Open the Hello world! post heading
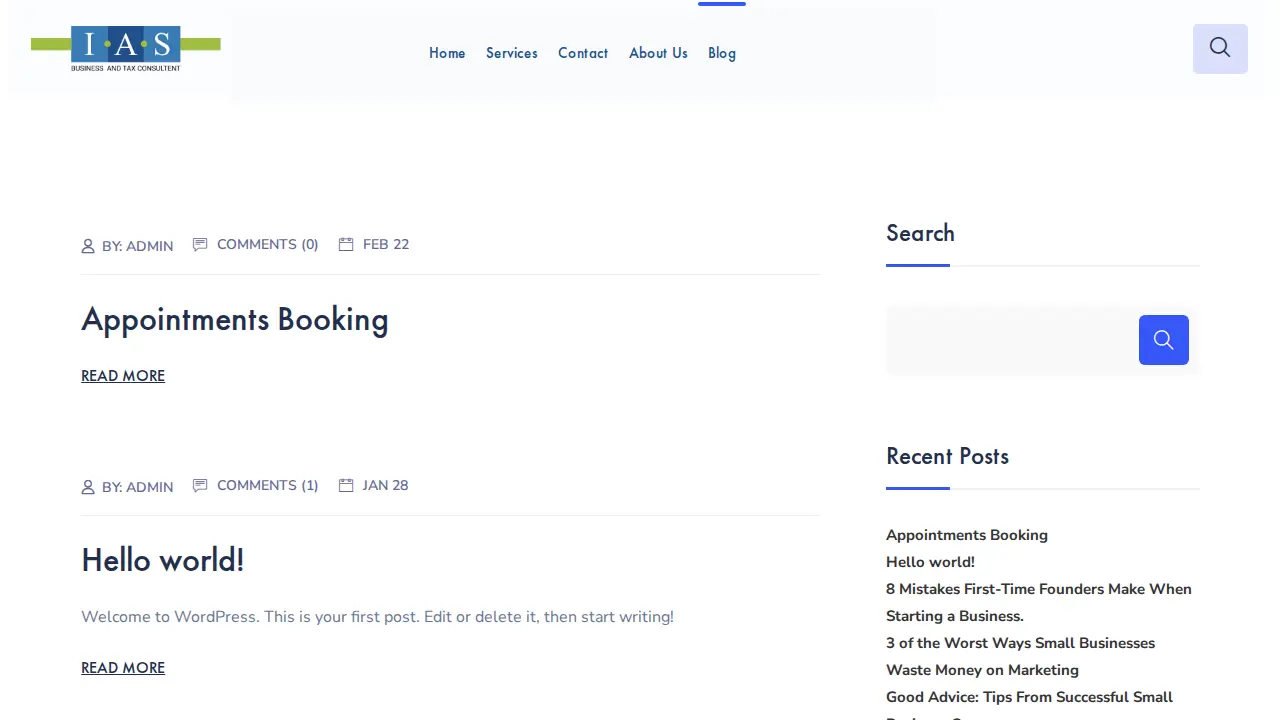Screen dimensions: 1280x720 (163, 560)
